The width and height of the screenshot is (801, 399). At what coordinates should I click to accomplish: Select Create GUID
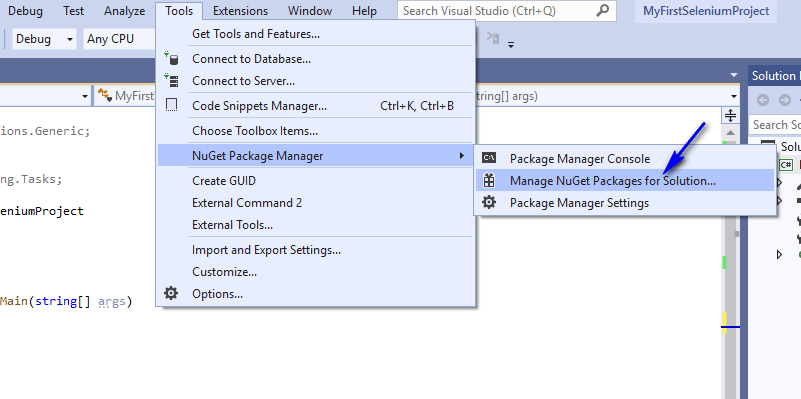click(x=316, y=180)
